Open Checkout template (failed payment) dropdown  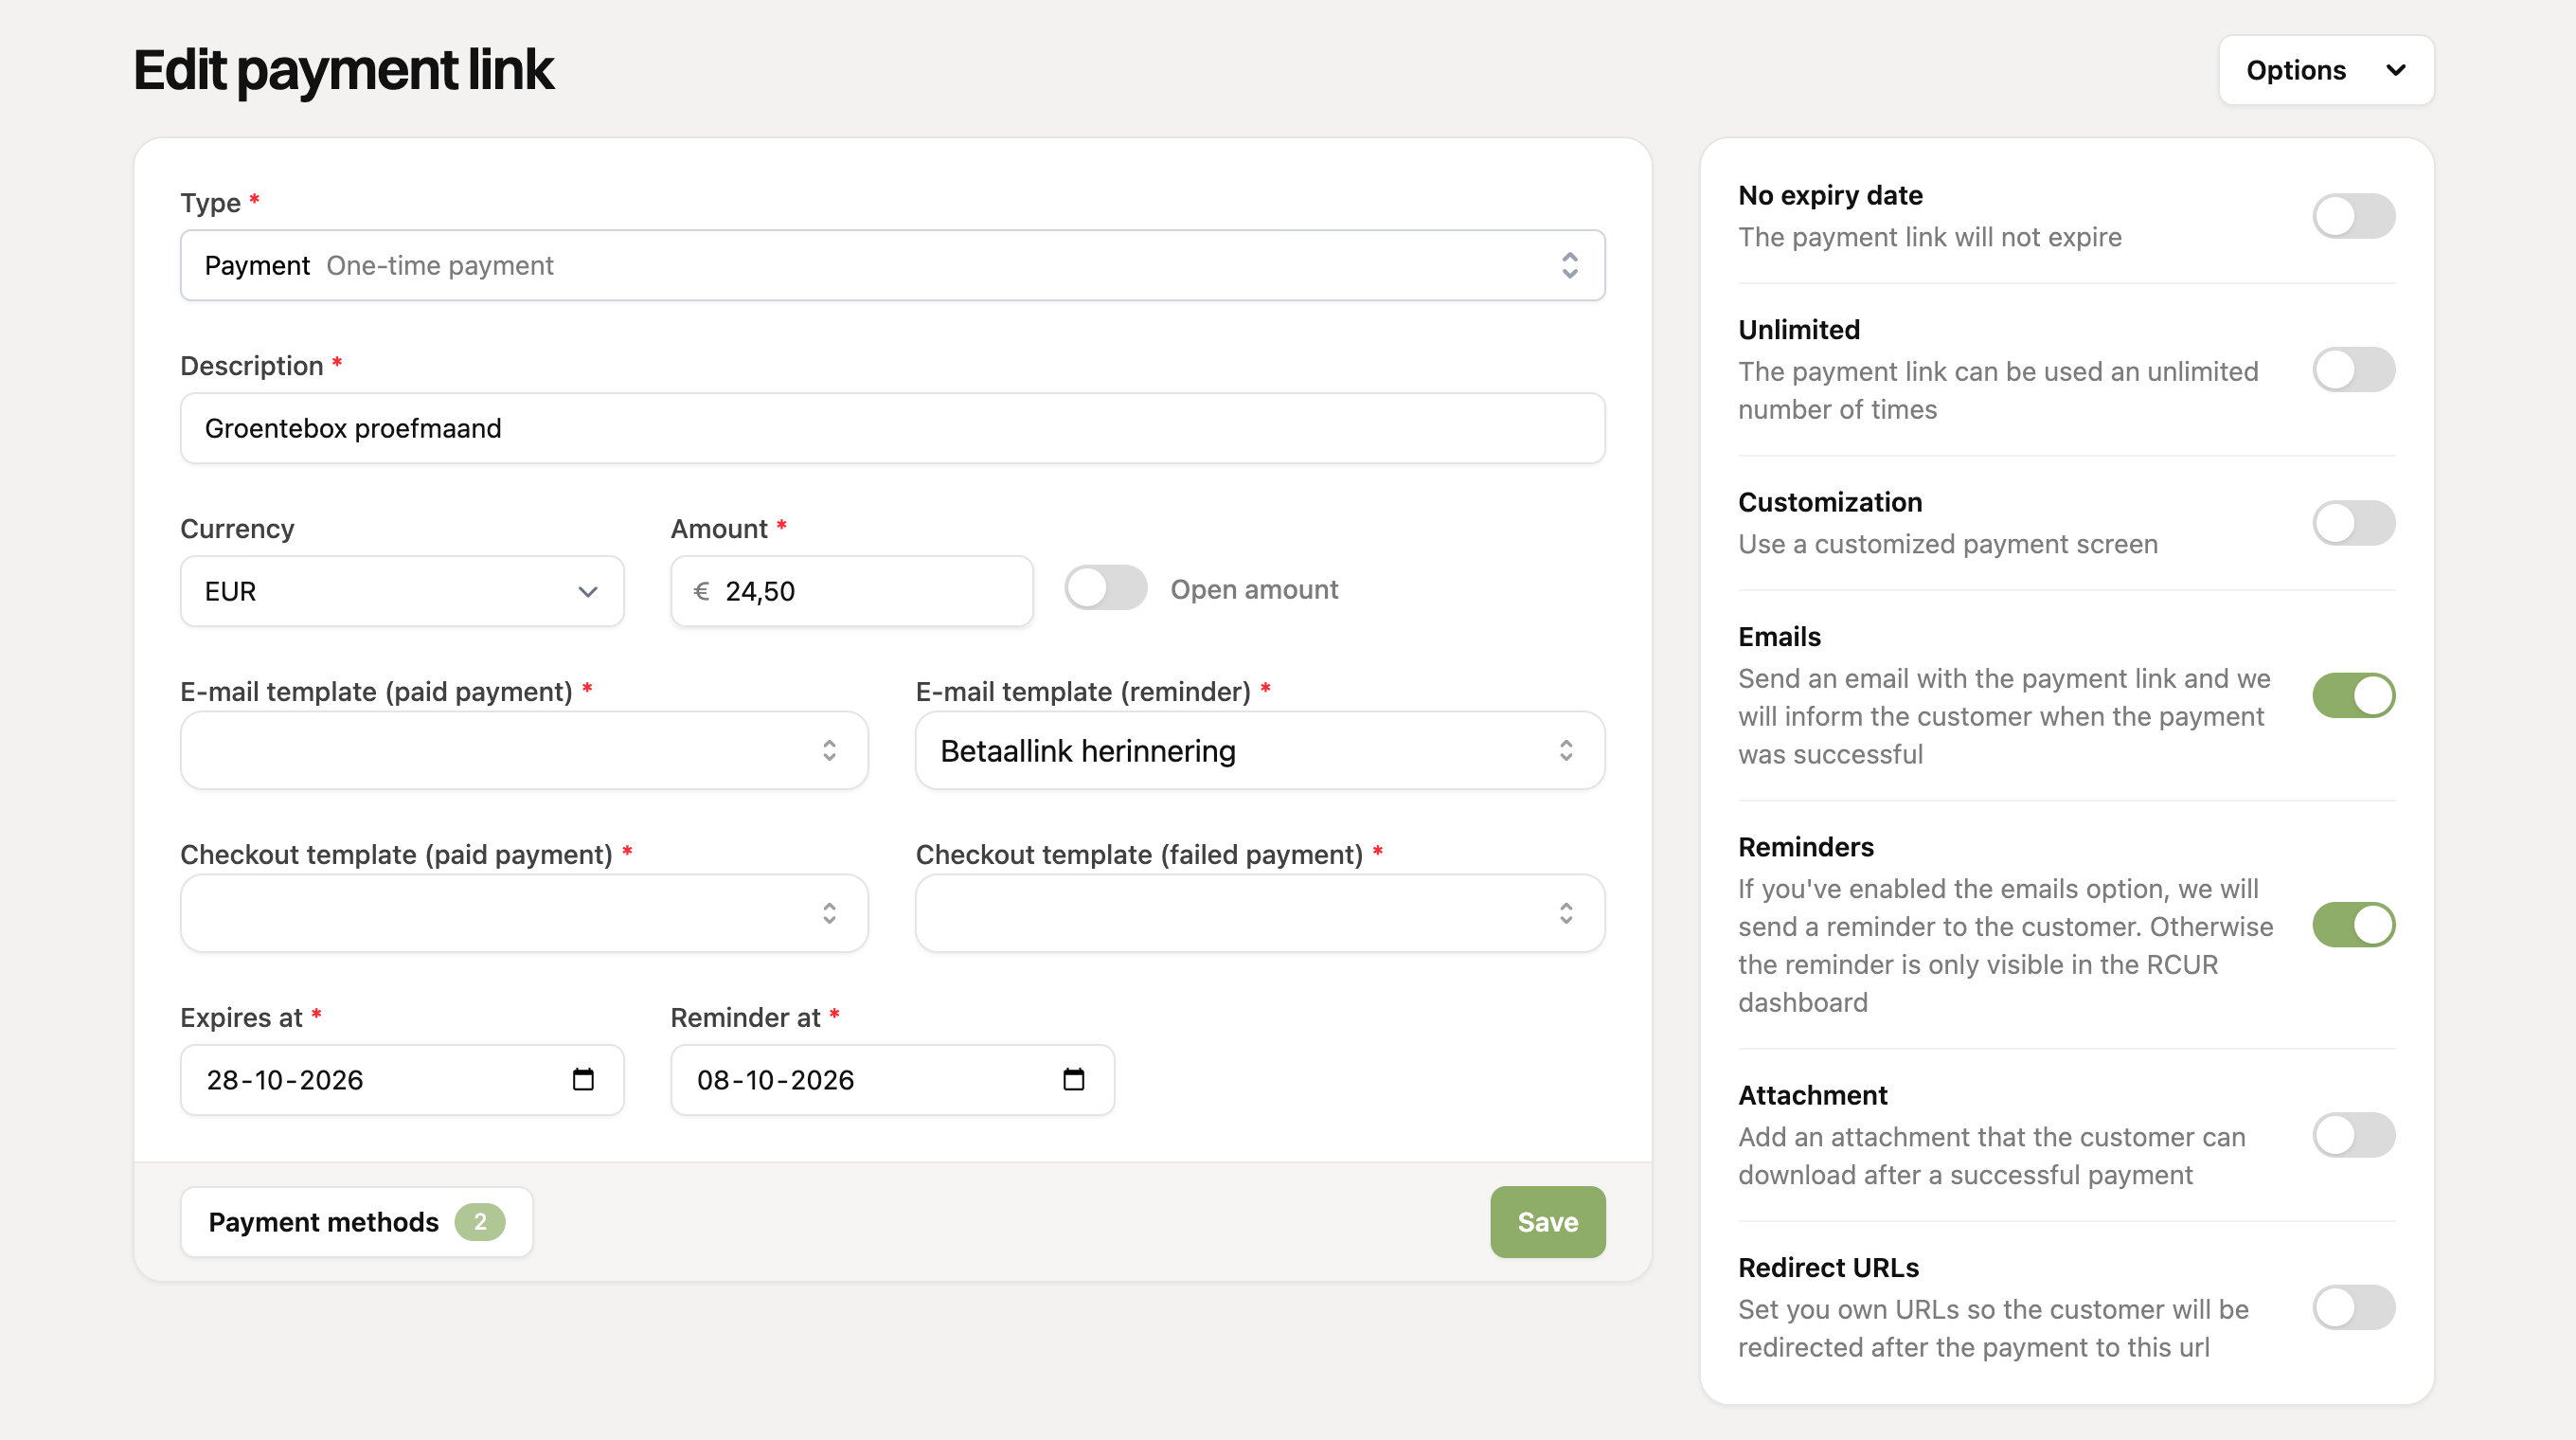tap(1260, 913)
